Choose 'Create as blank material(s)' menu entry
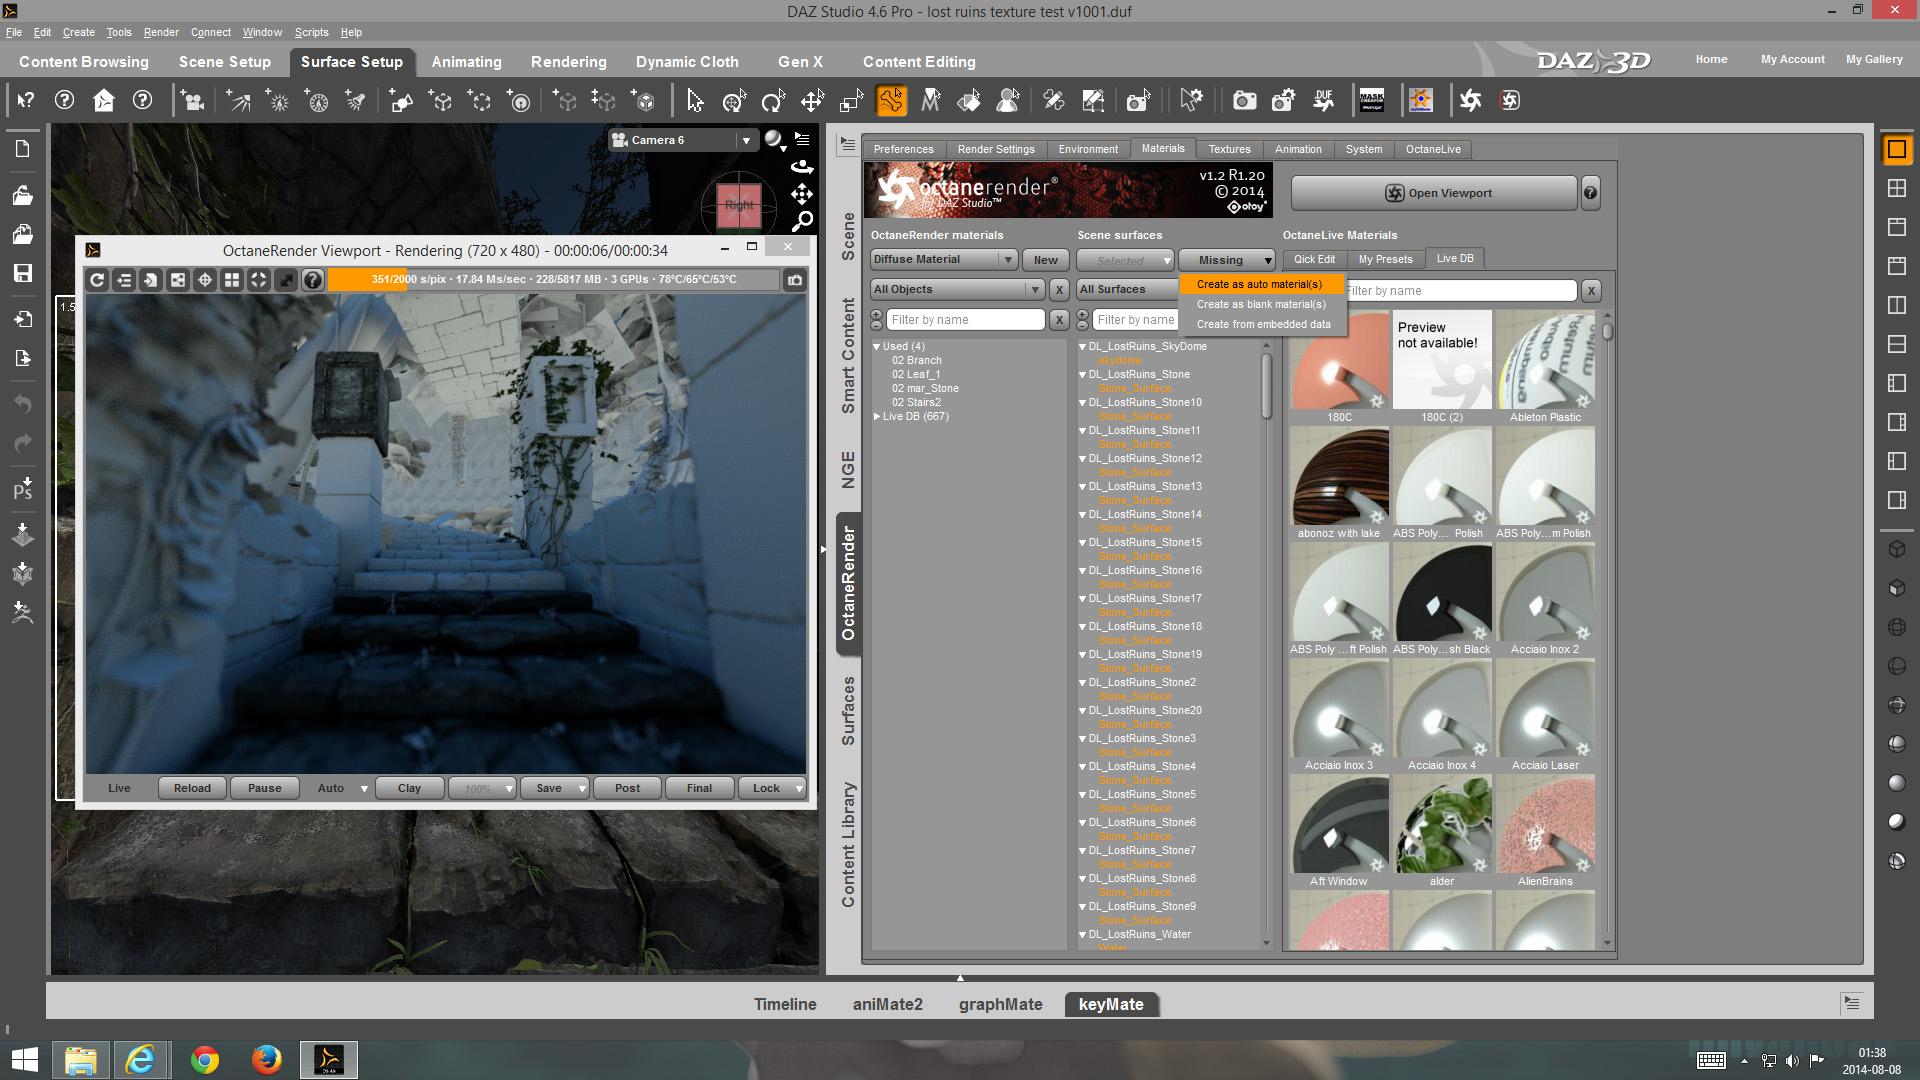The width and height of the screenshot is (1920, 1080). 1261,305
